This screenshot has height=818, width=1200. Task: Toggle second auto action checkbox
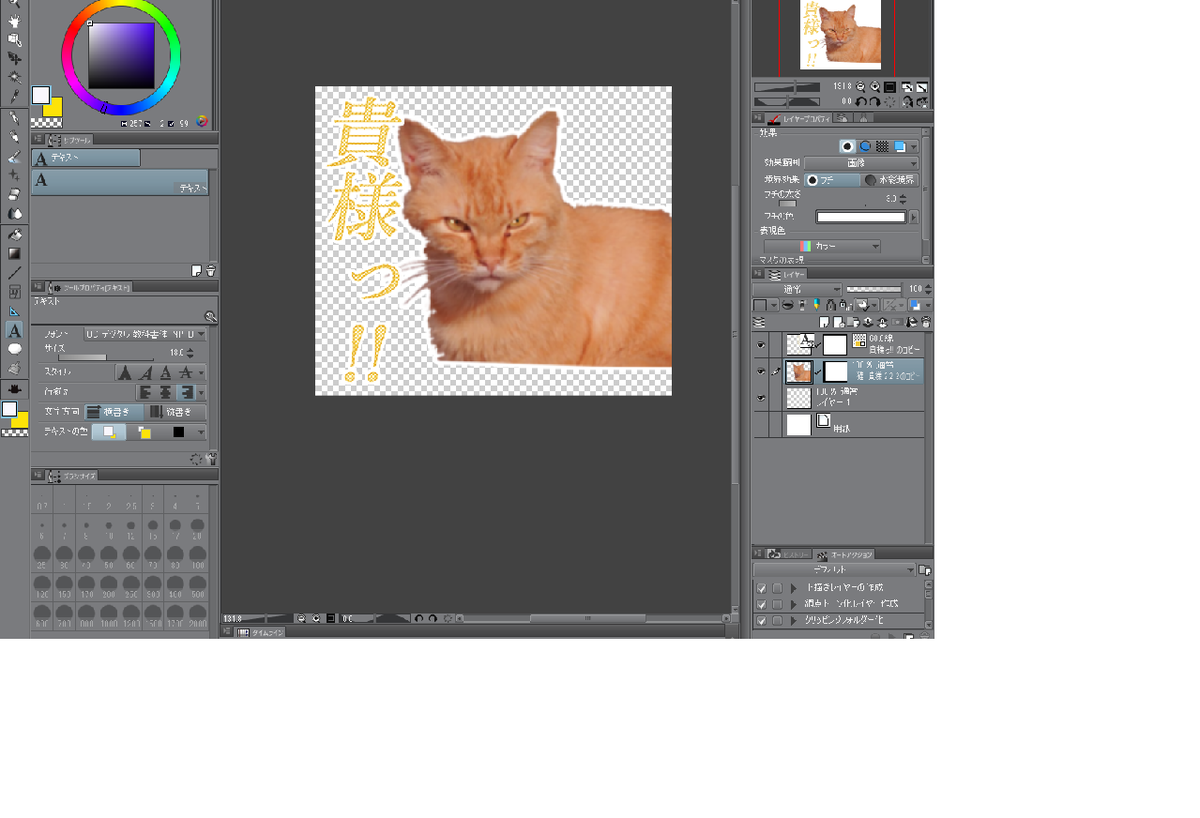pyautogui.click(x=762, y=604)
